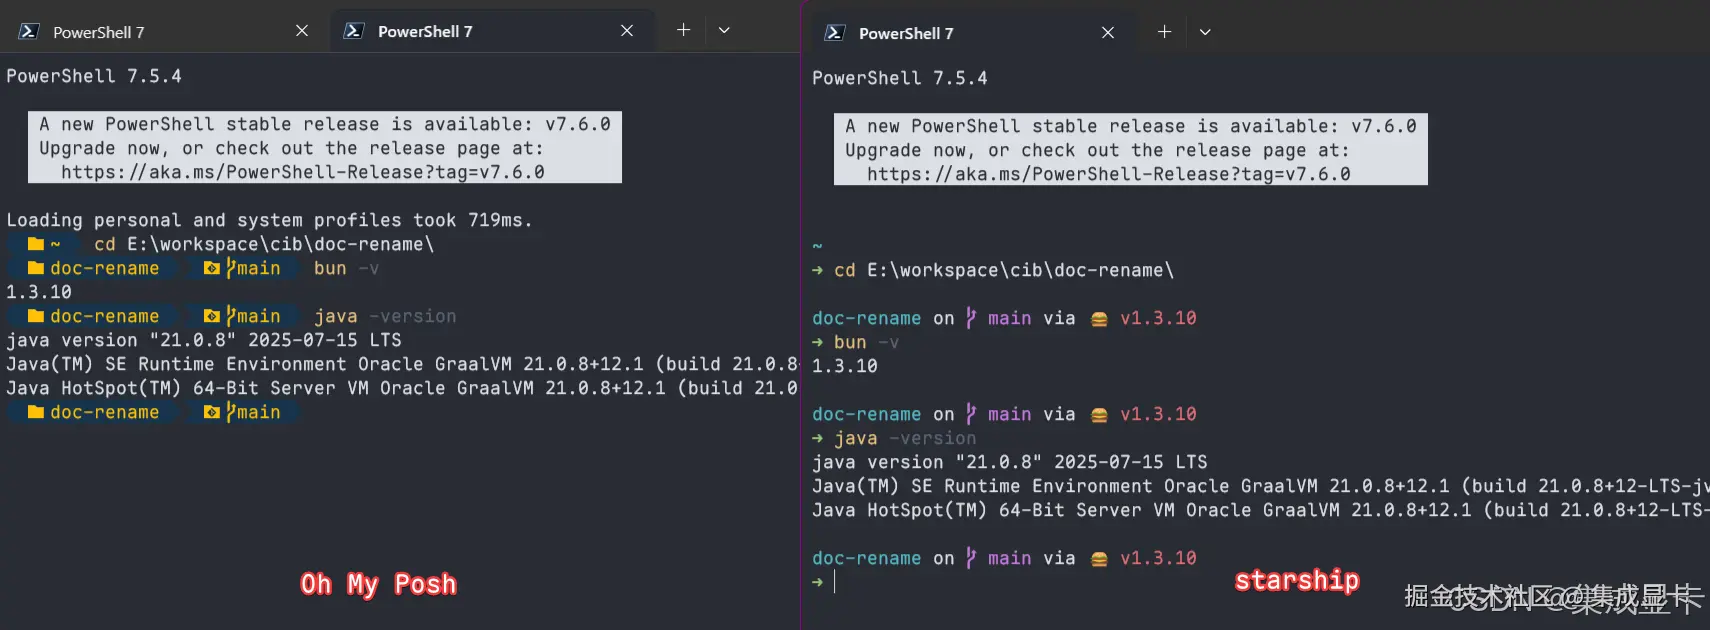Click 'Upgrade now, or check out' line in right window

tap(1098, 150)
